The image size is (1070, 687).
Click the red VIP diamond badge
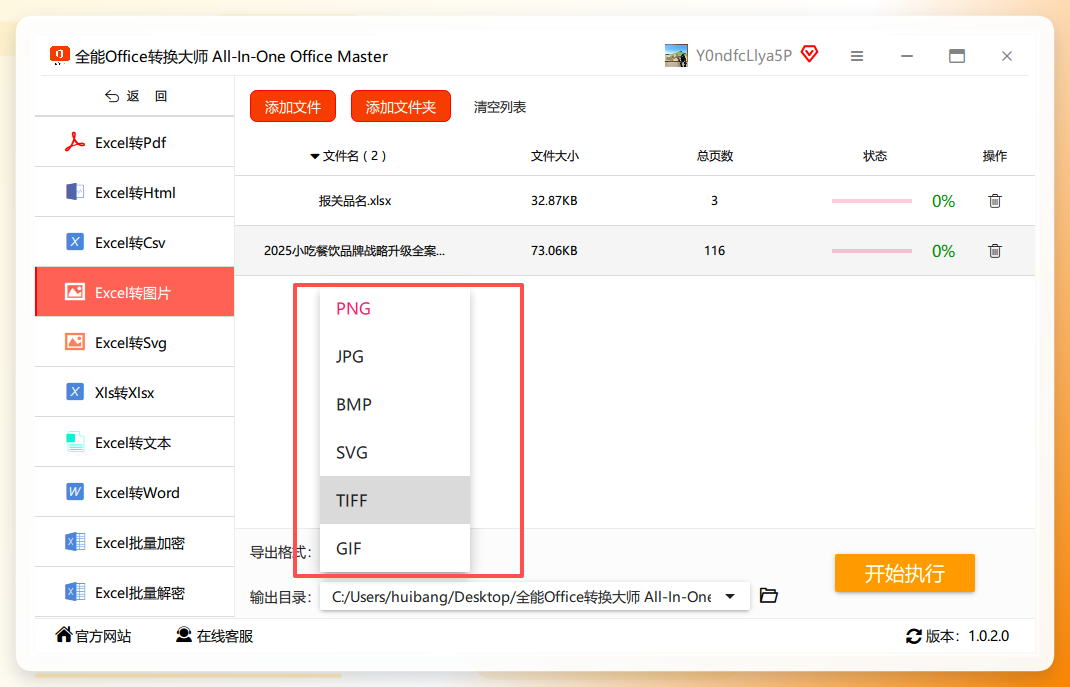click(809, 54)
